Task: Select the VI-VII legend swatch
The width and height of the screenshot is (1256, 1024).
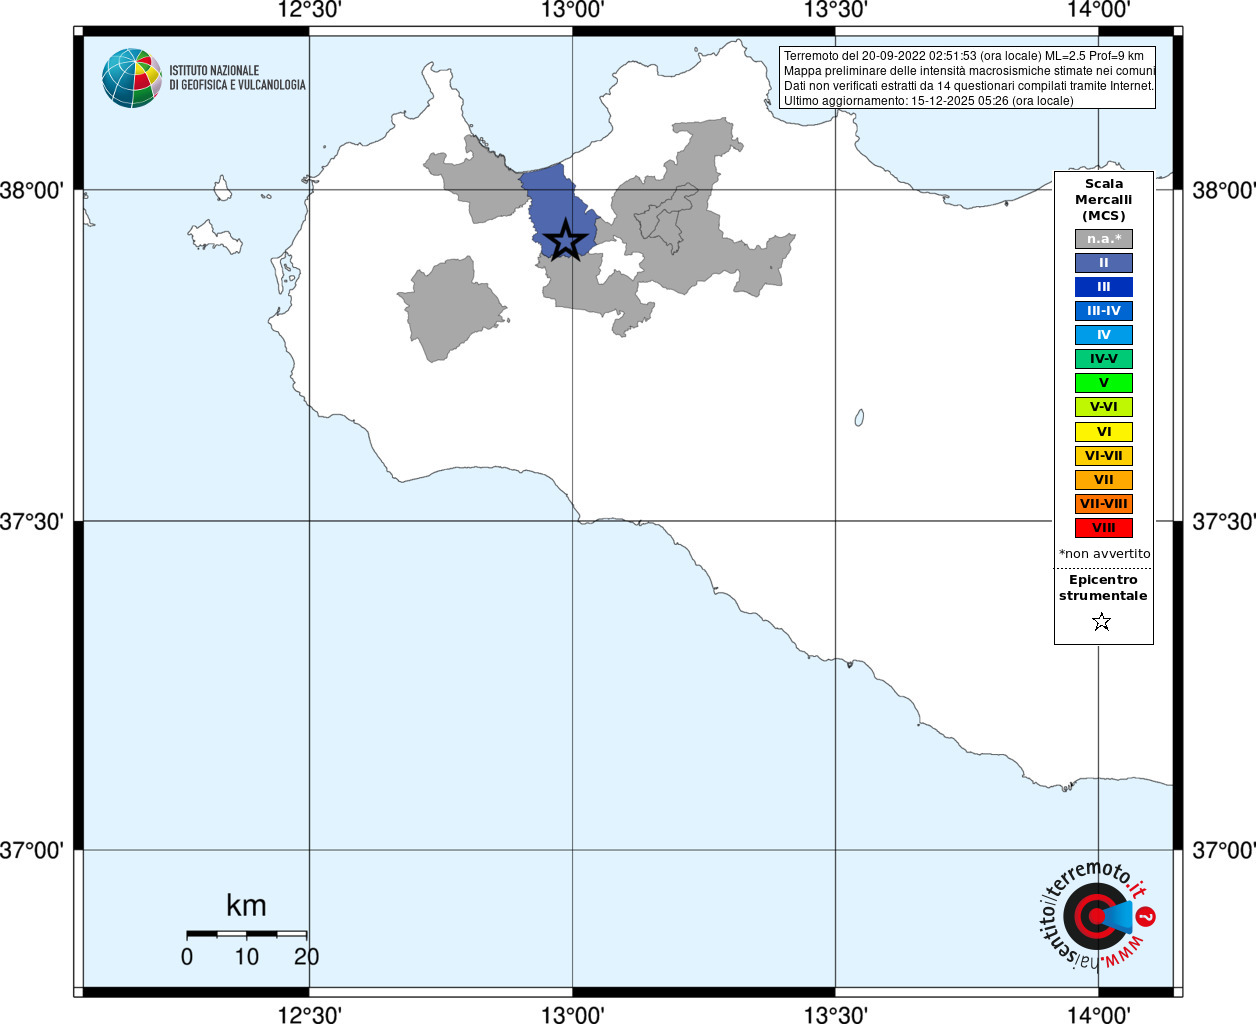Action: coord(1104,456)
